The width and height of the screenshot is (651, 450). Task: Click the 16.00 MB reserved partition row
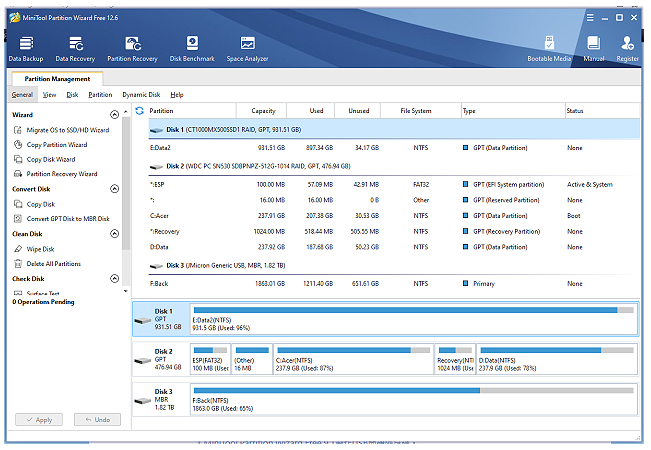pyautogui.click(x=394, y=200)
